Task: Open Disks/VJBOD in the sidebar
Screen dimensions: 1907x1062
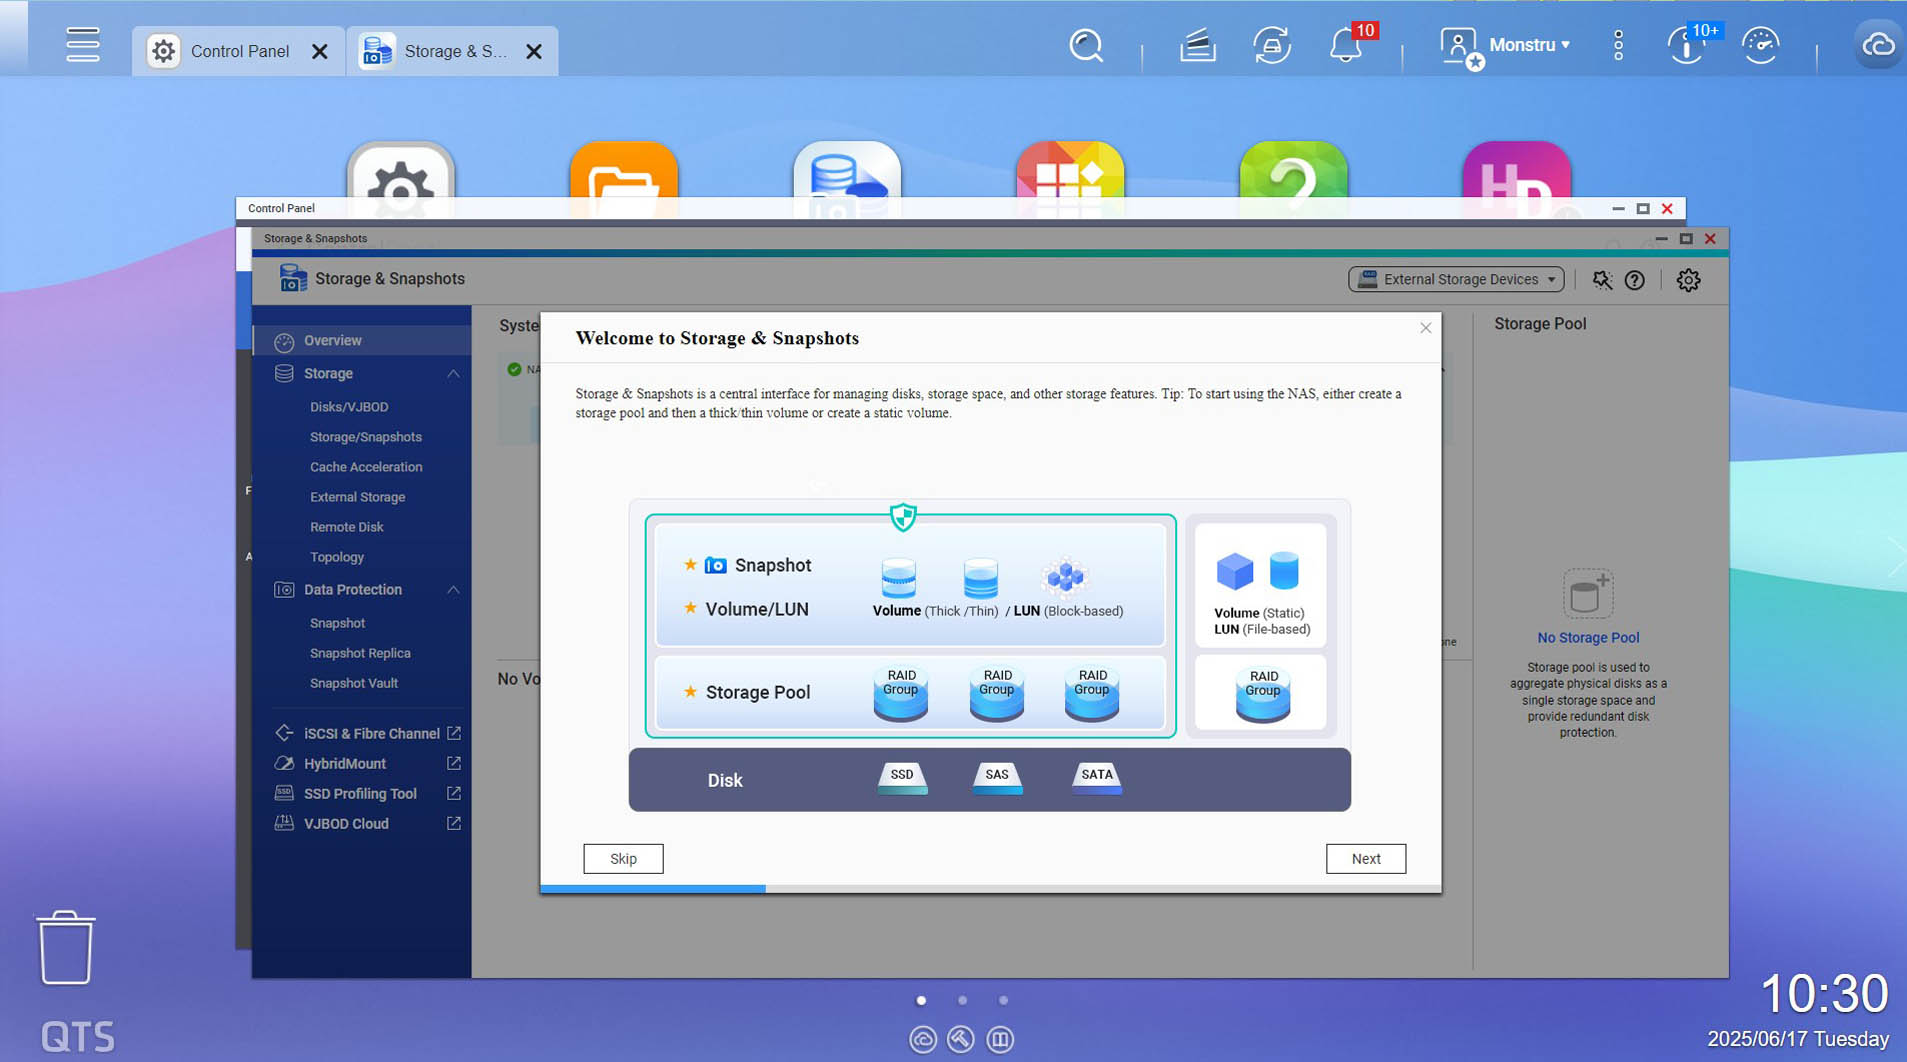Action: [x=349, y=407]
